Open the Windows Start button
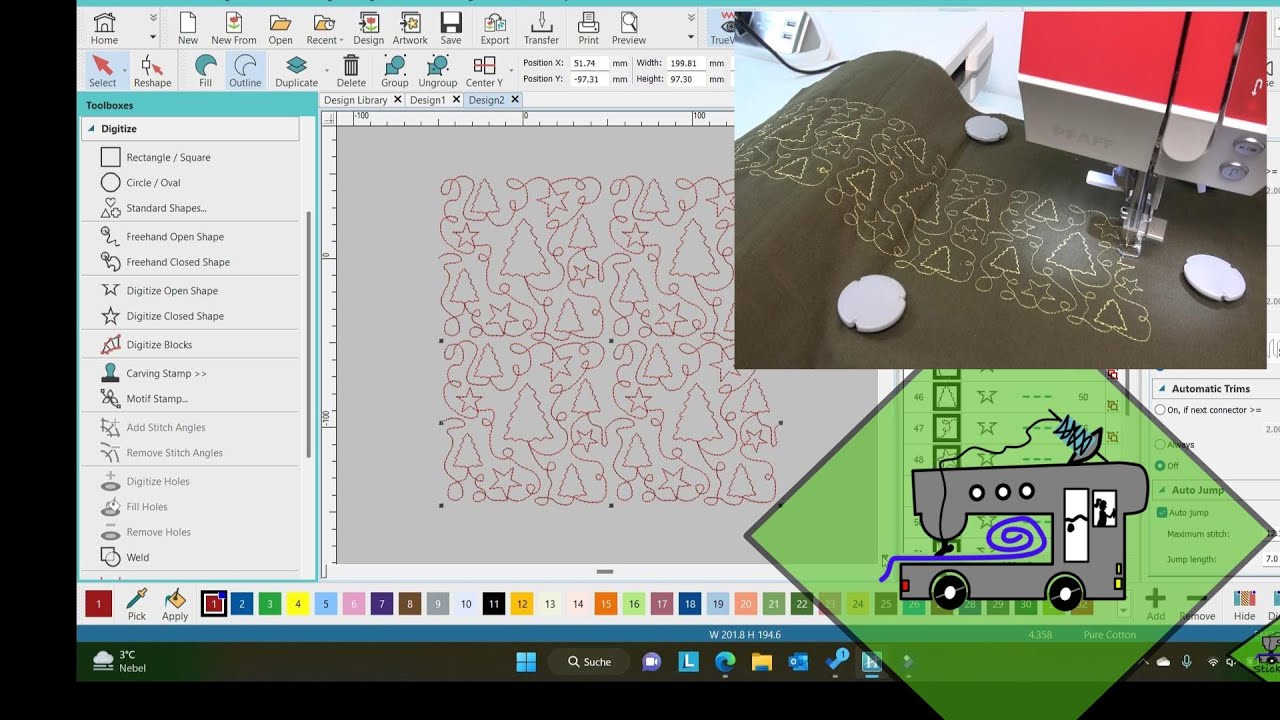The height and width of the screenshot is (720, 1280). (526, 661)
